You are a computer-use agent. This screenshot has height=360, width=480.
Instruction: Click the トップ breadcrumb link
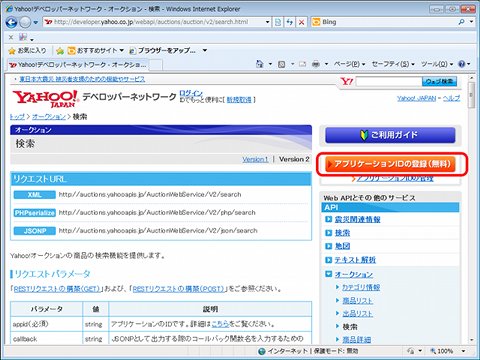point(17,117)
